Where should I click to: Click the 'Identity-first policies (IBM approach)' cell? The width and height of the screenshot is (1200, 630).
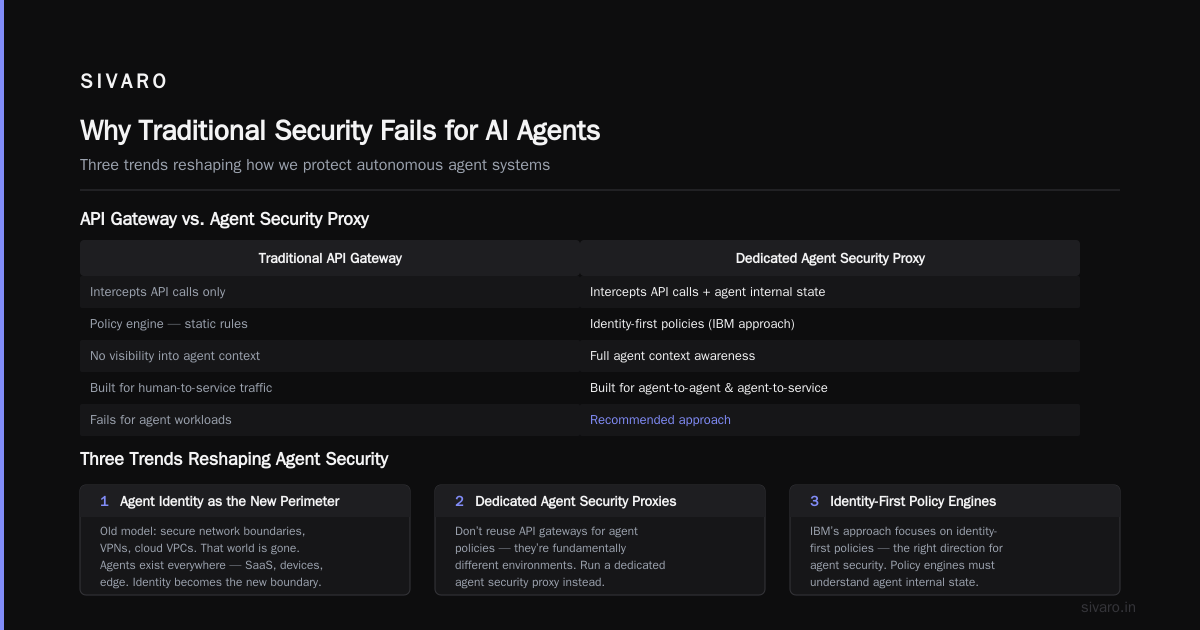830,324
